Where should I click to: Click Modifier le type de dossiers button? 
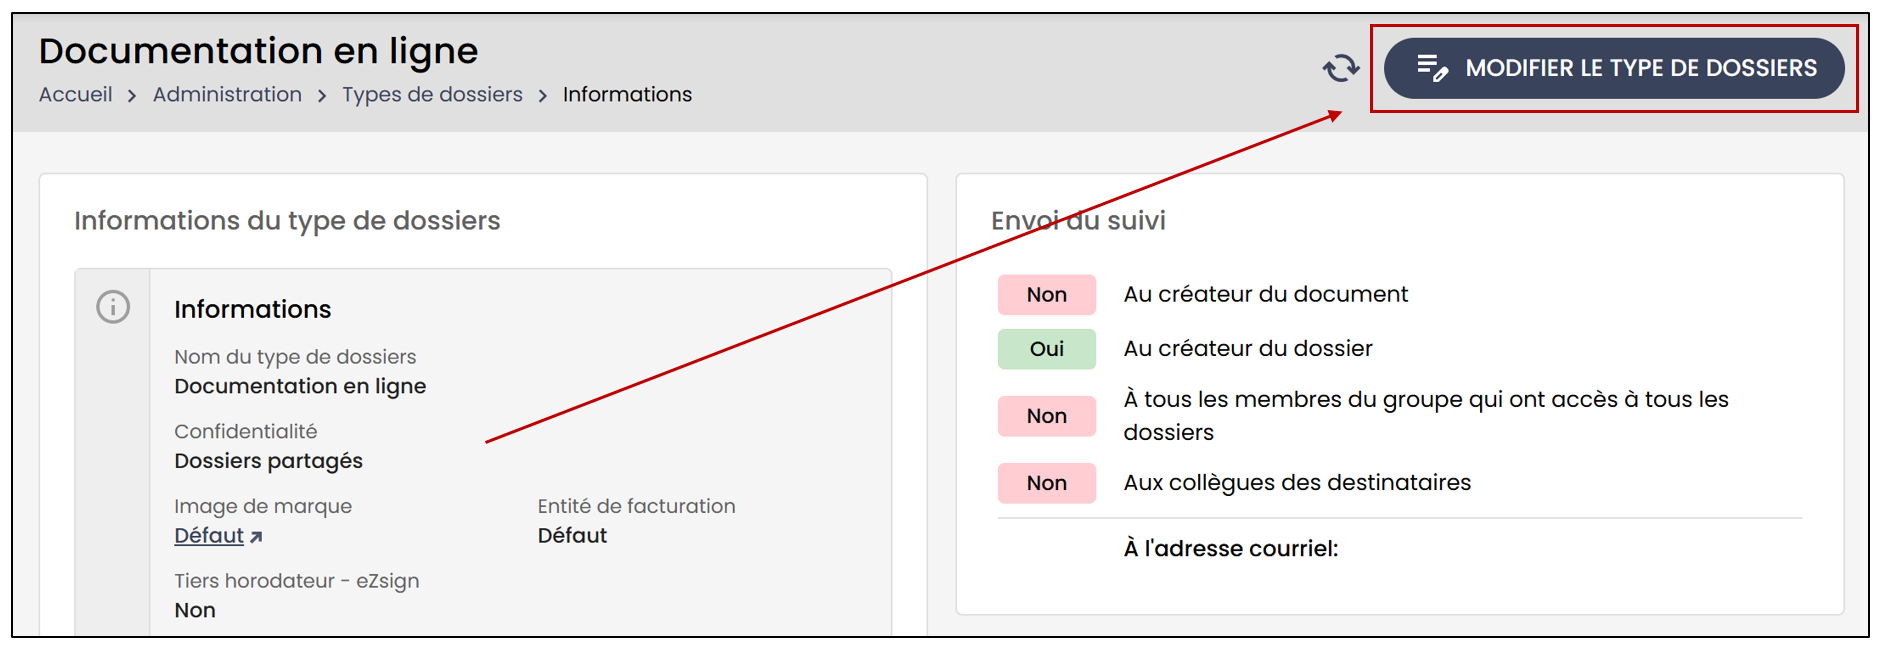pos(1613,68)
